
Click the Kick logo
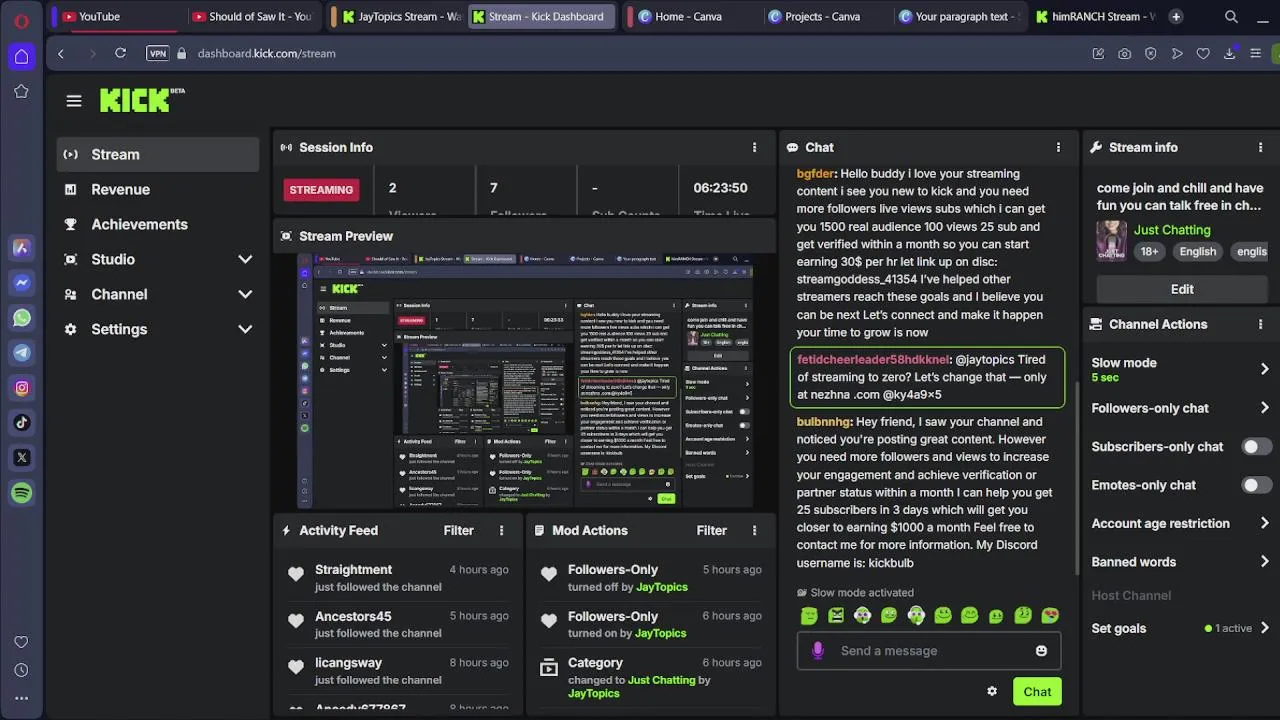pos(141,100)
